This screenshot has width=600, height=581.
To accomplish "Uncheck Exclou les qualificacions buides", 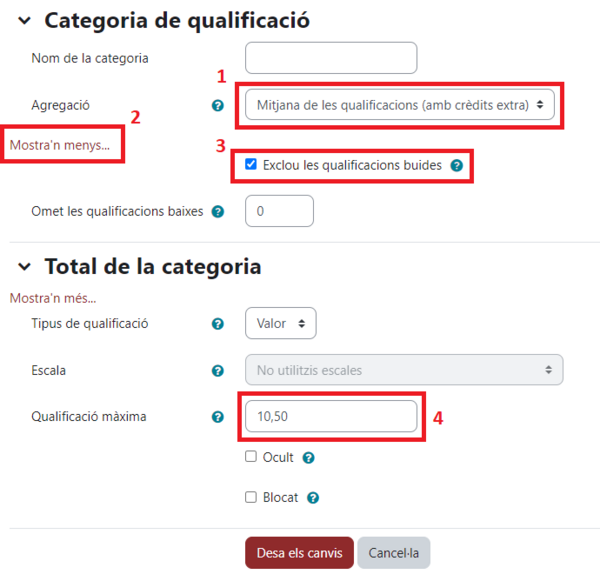I will [x=251, y=164].
